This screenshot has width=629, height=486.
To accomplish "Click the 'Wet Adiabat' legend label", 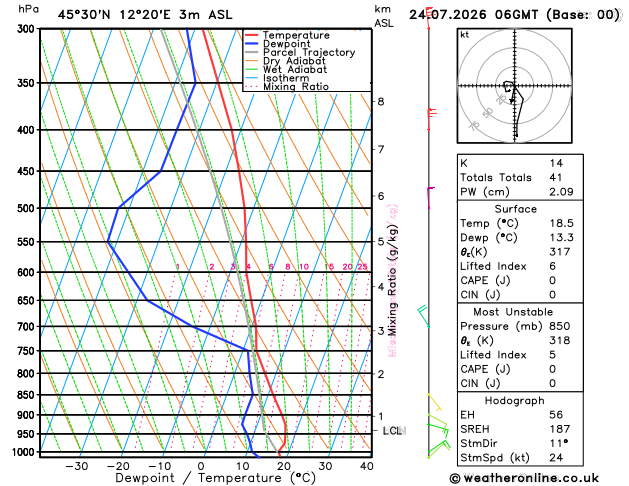I will coord(295,69).
